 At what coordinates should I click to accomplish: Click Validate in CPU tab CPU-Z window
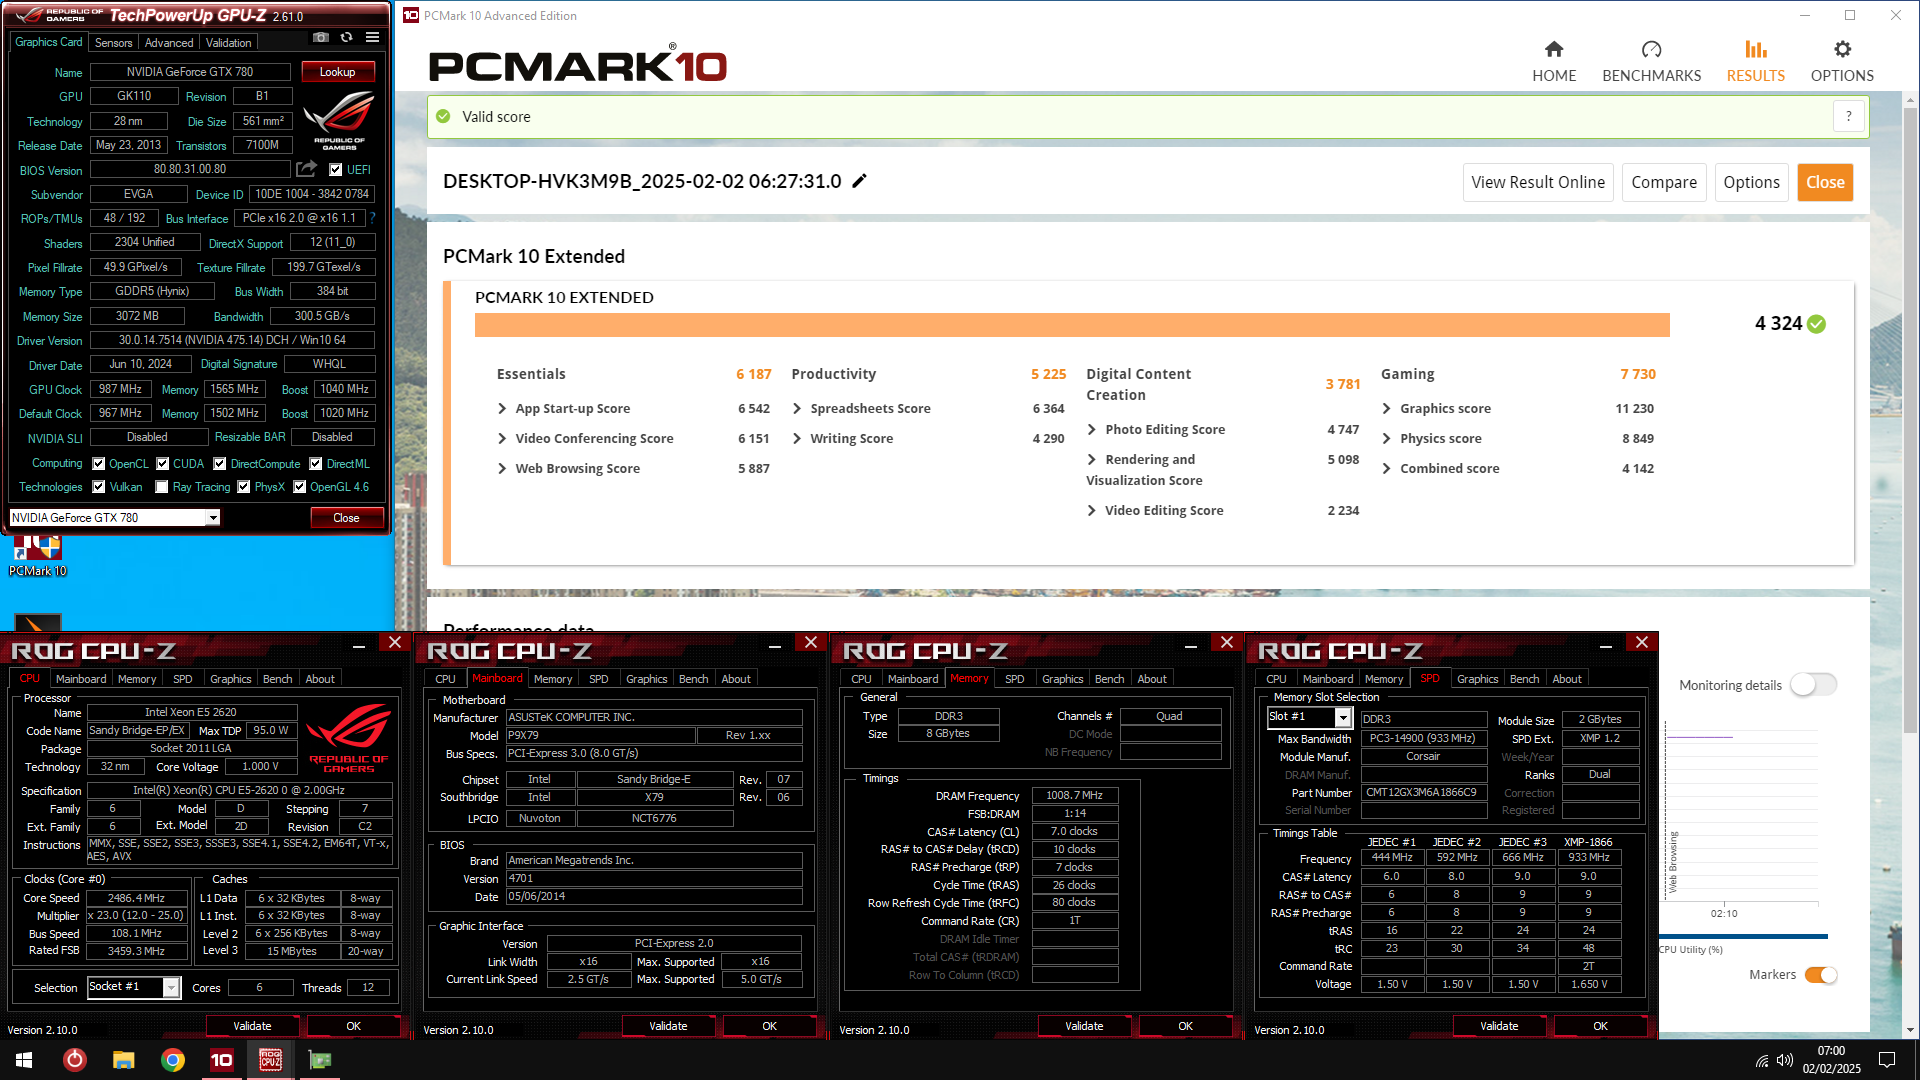click(x=252, y=1026)
